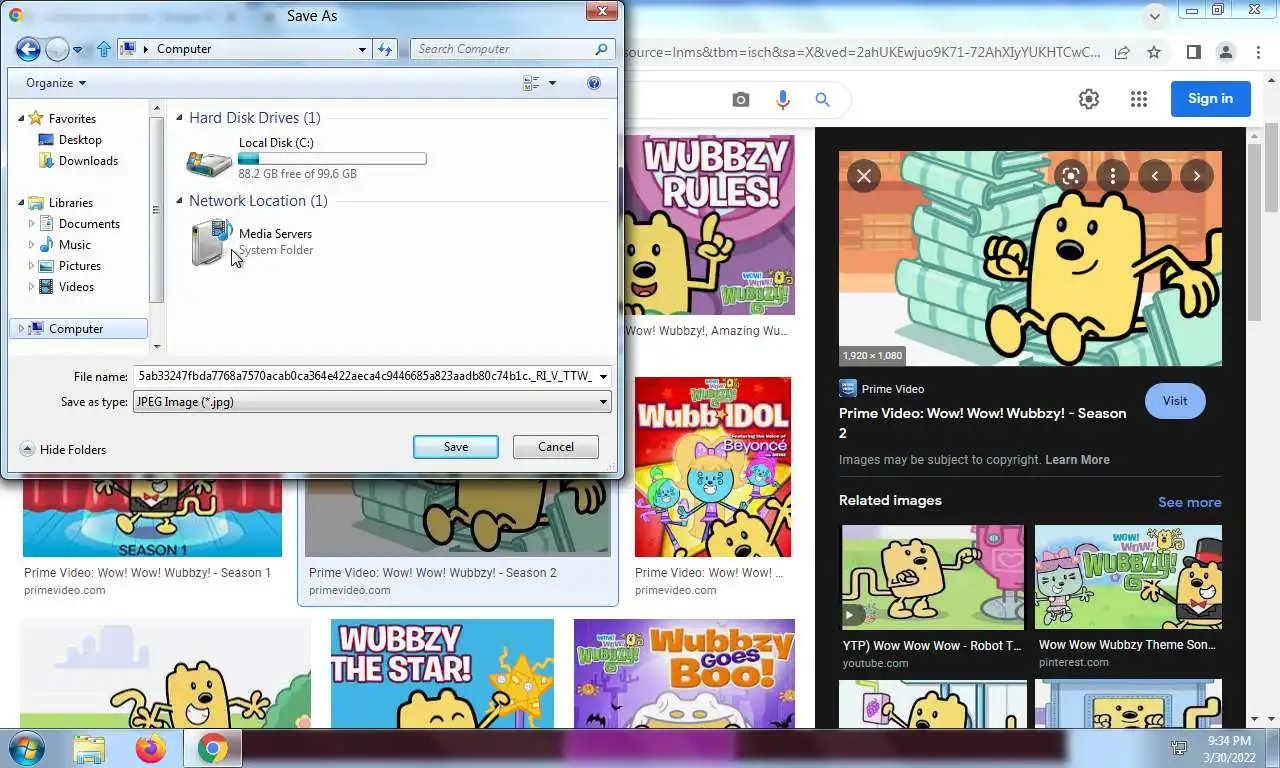1280x768 pixels.
Task: Close the image preview panel
Action: tap(864, 176)
